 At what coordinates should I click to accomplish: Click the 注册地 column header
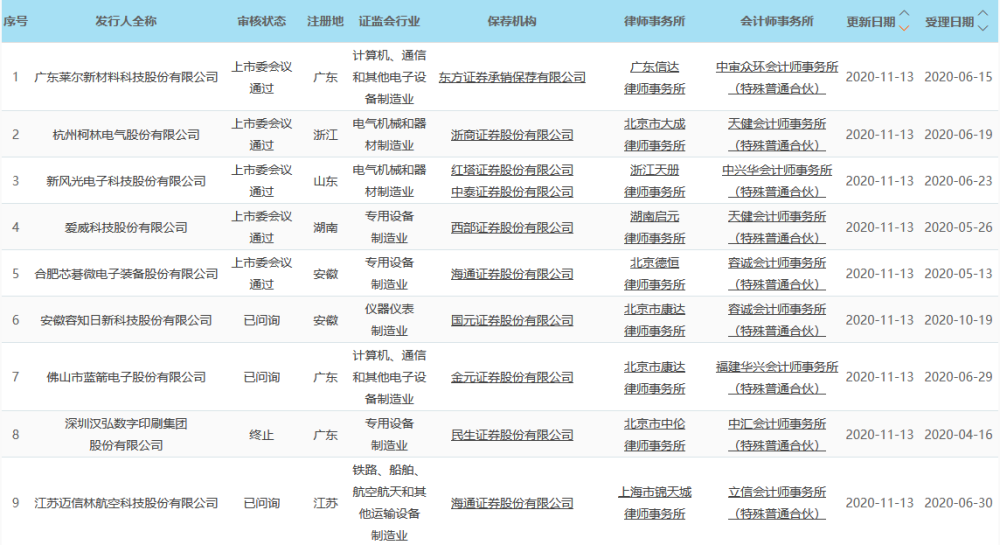coord(325,22)
